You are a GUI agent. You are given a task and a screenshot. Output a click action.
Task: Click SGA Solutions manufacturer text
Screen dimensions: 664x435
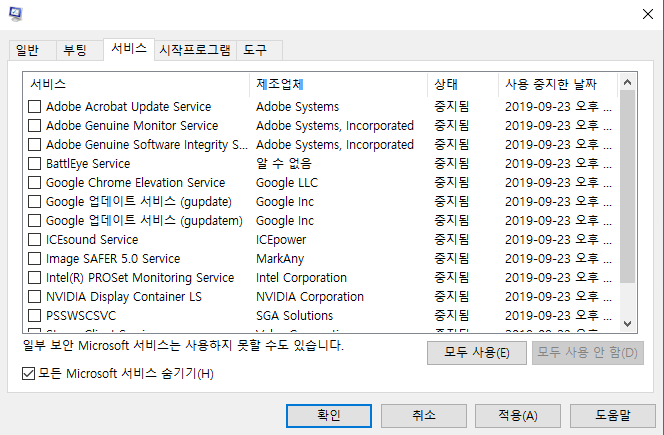point(294,316)
